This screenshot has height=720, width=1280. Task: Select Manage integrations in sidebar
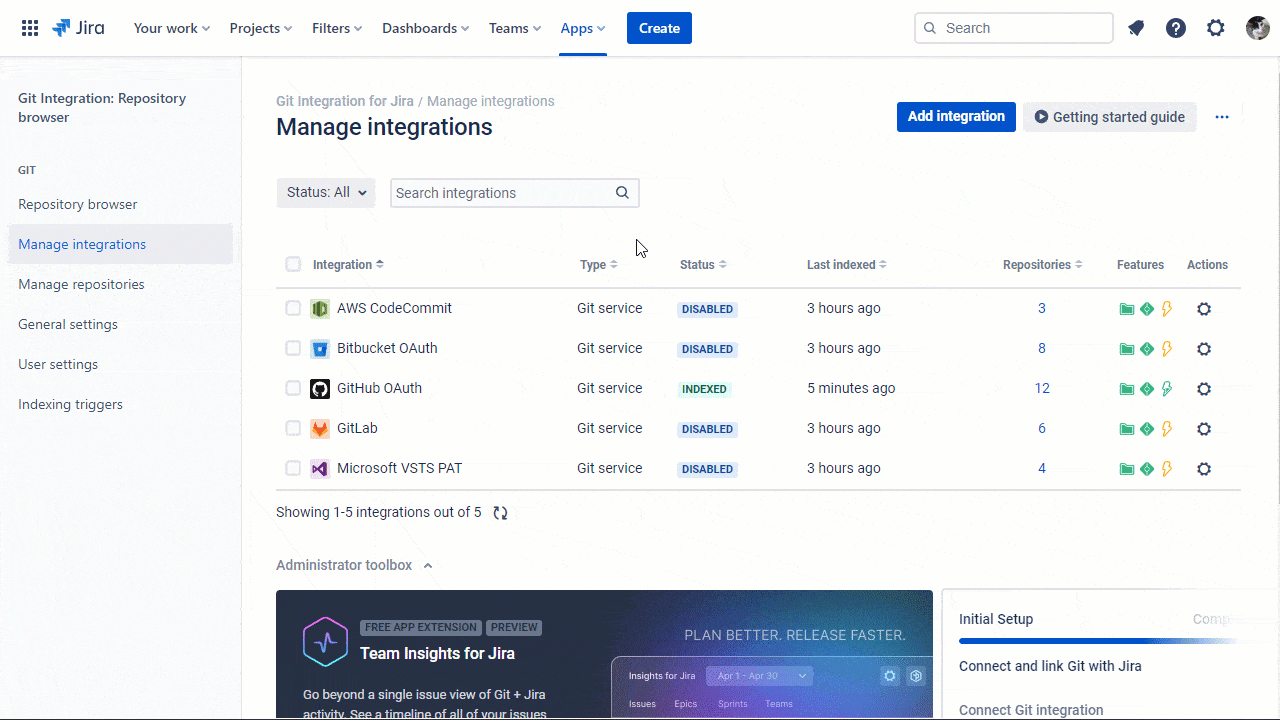[120, 244]
